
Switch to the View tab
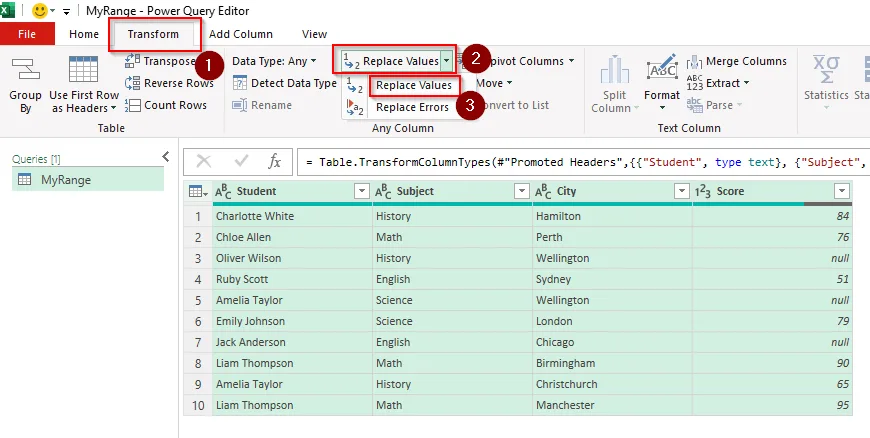pos(314,34)
